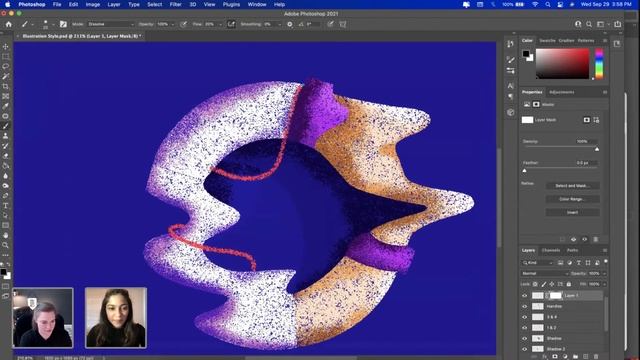Screen dimensions: 640x360
Task: Select the Crop tool
Action: pos(6,86)
